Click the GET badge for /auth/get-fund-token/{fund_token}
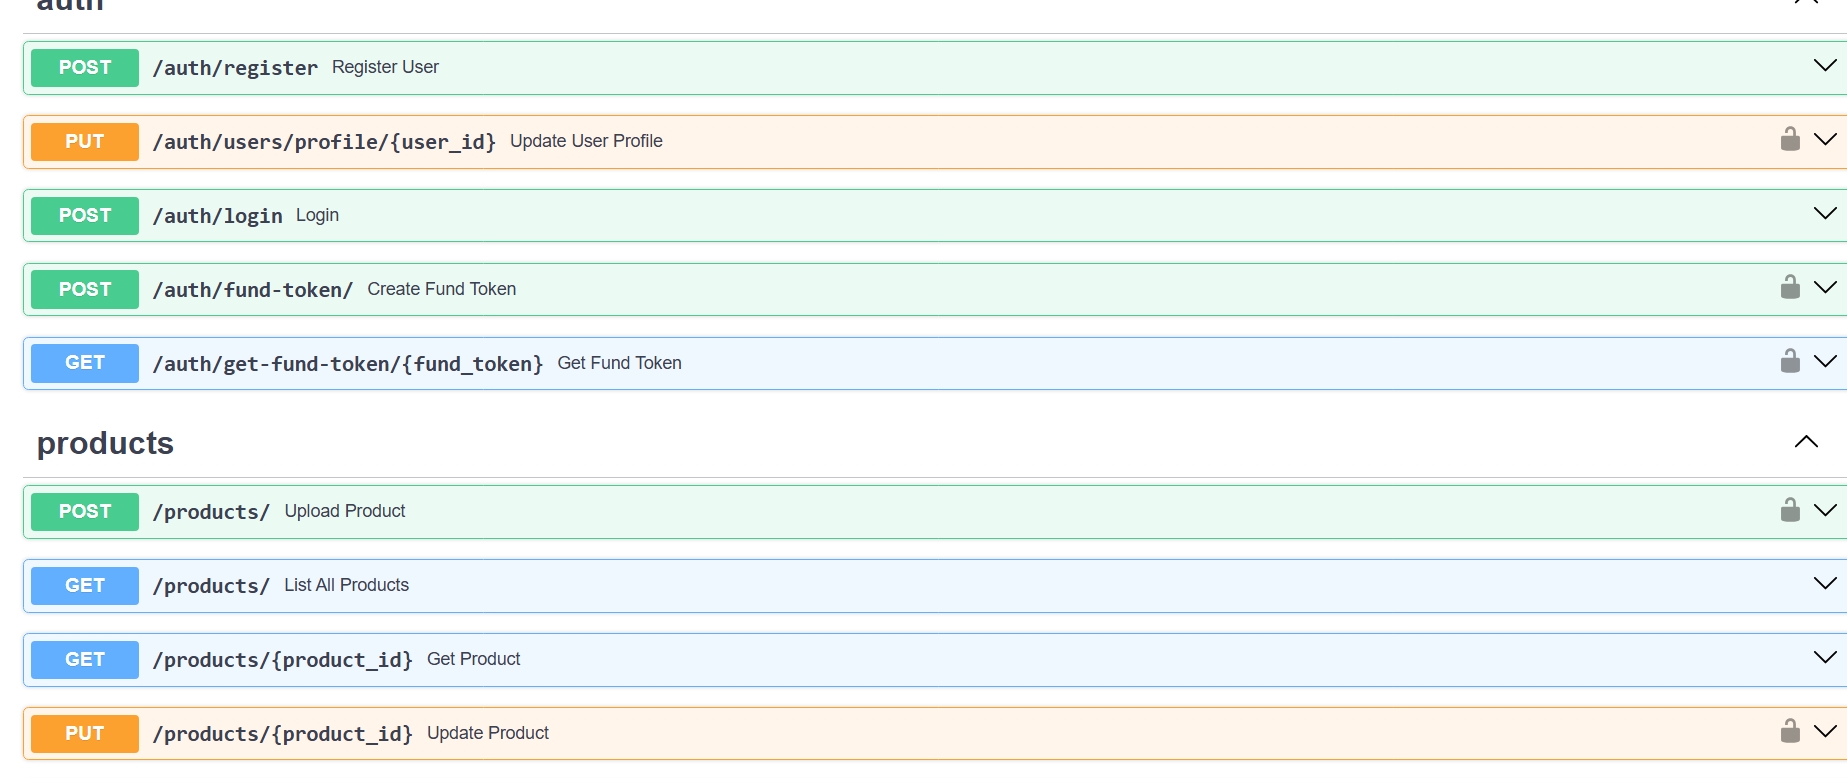The width and height of the screenshot is (1847, 778). pyautogui.click(x=85, y=363)
